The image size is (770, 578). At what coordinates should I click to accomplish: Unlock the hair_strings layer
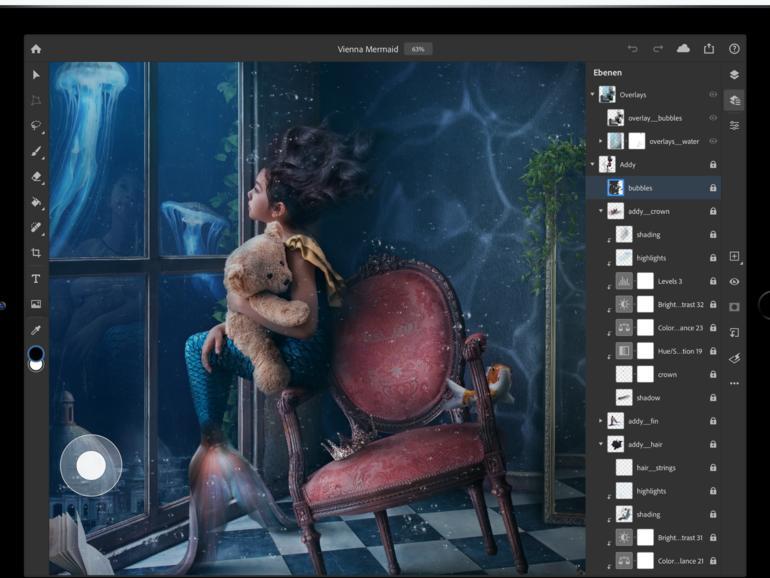click(x=713, y=468)
